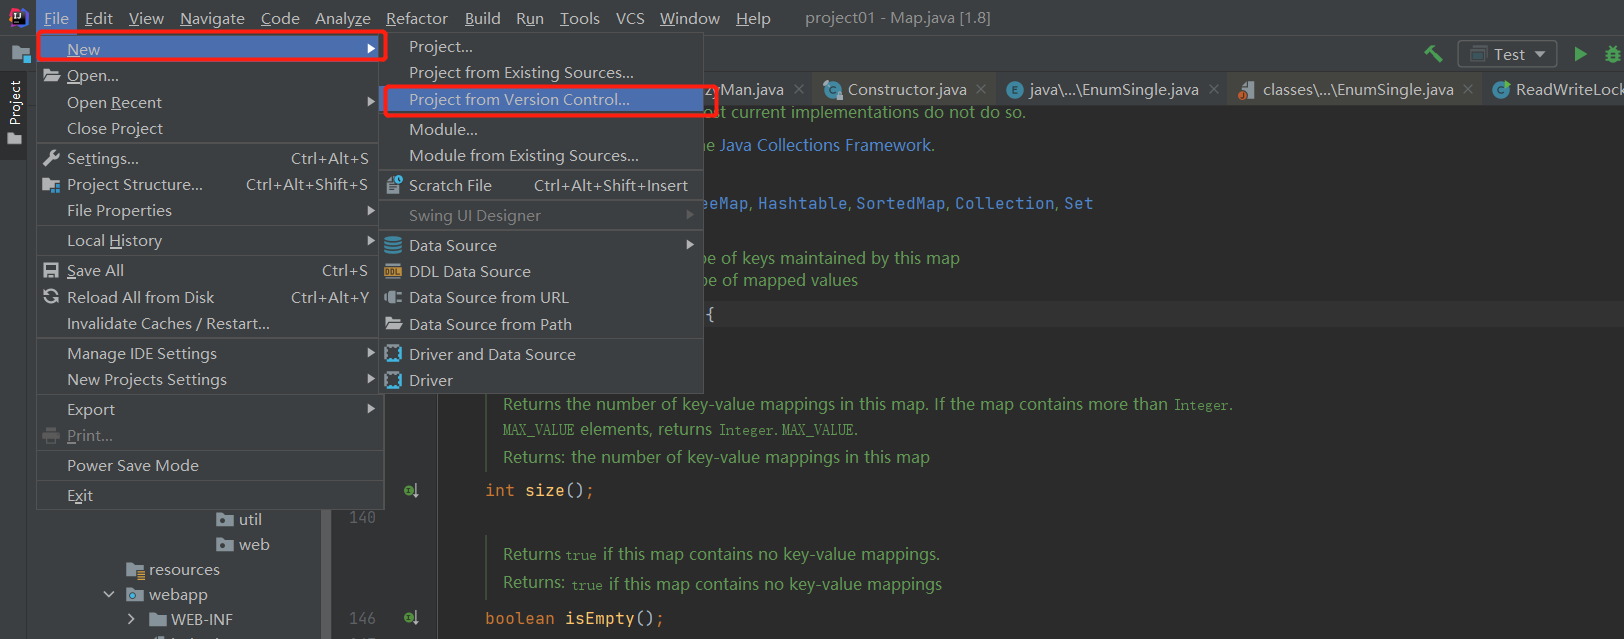Click the DDL Data Source icon

click(x=394, y=271)
